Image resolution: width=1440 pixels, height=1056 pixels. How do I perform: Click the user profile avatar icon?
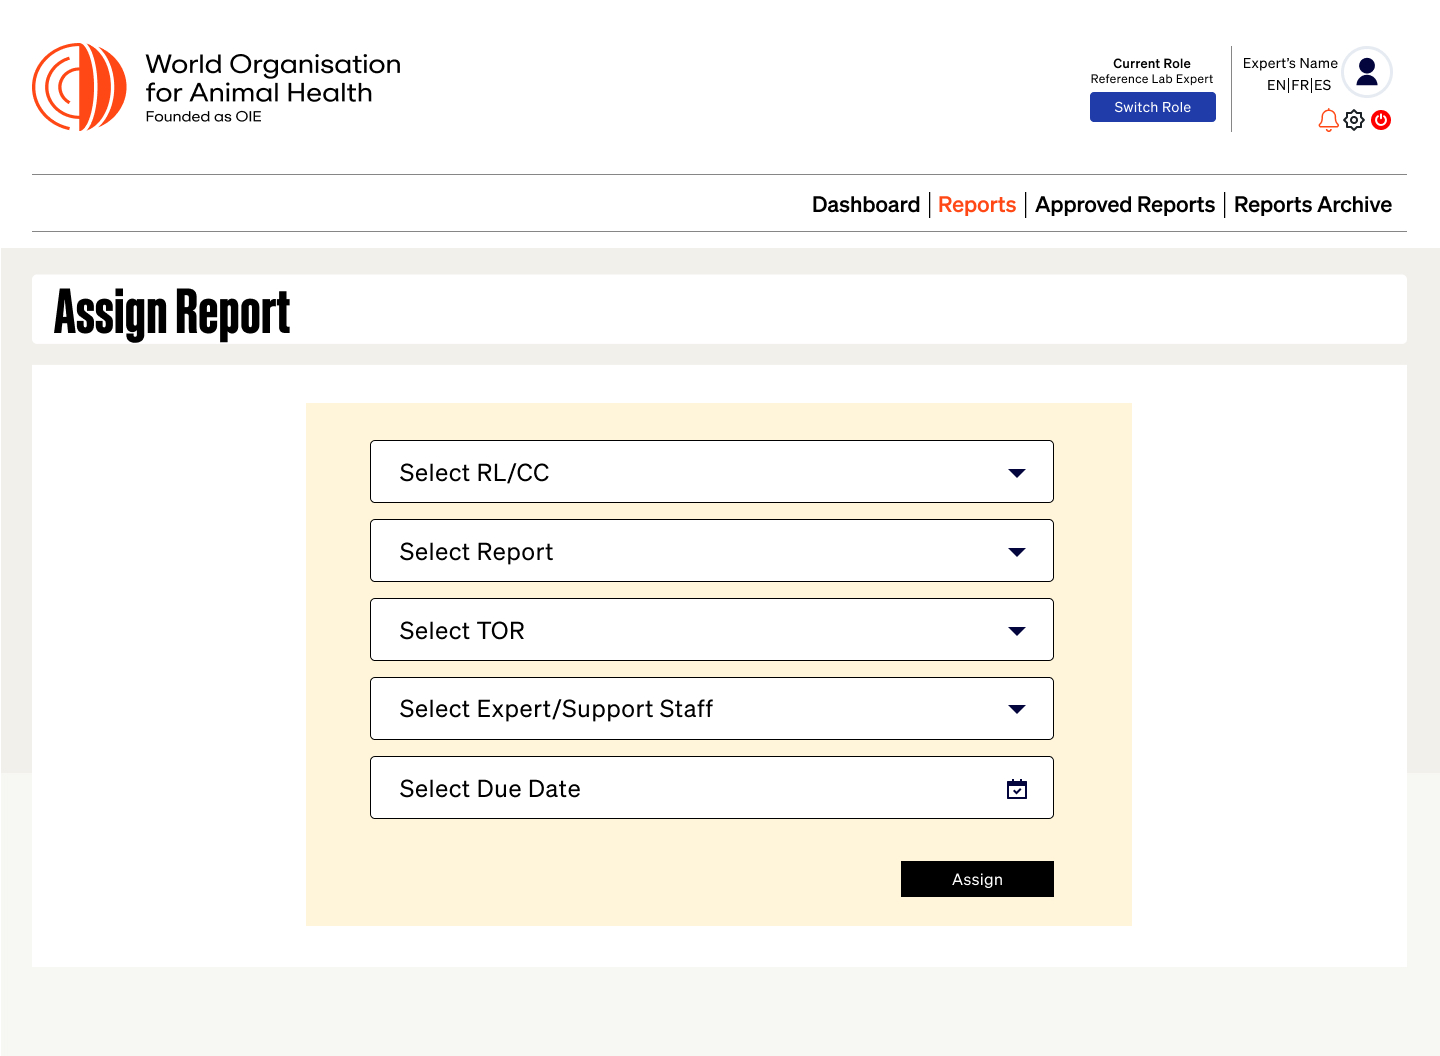pos(1367,72)
